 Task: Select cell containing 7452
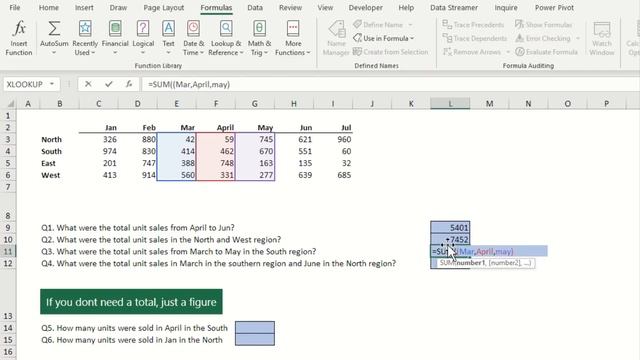450,239
